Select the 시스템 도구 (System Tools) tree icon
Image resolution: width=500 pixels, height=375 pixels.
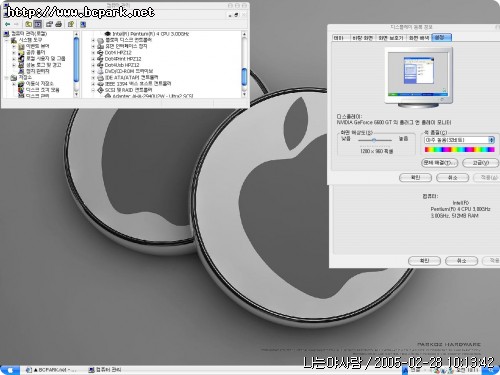tap(14, 40)
